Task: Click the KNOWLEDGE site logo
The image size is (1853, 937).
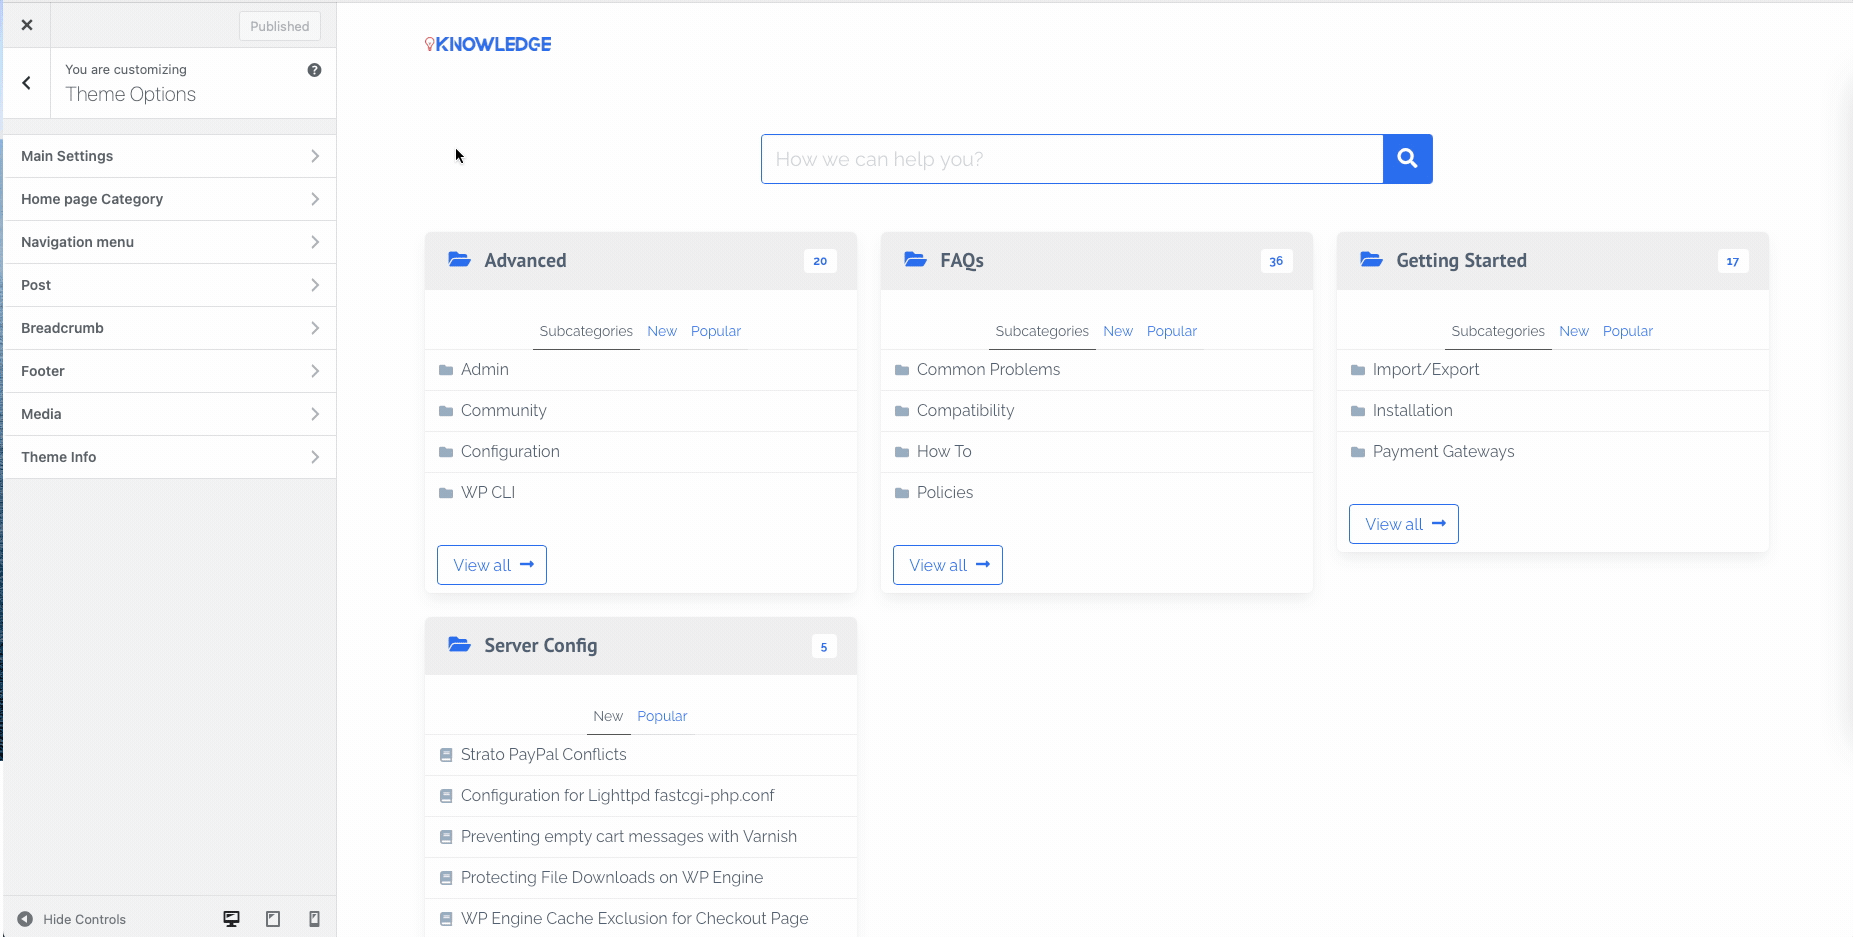Action: click(x=488, y=44)
